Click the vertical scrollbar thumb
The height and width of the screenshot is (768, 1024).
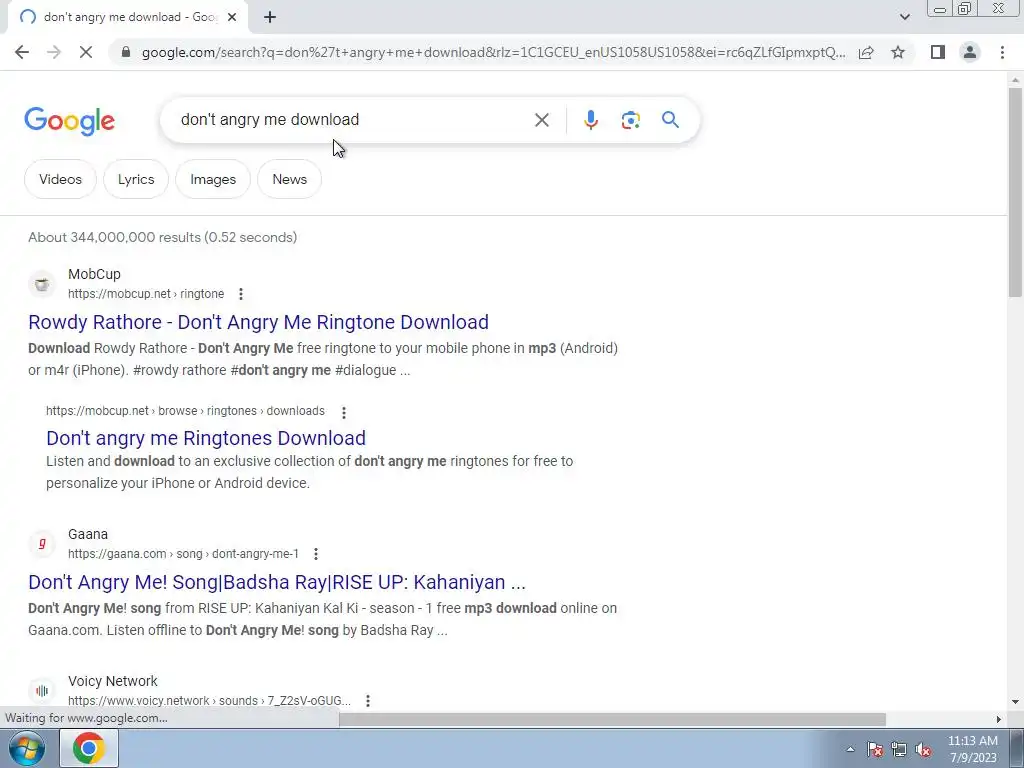tap(1015, 191)
